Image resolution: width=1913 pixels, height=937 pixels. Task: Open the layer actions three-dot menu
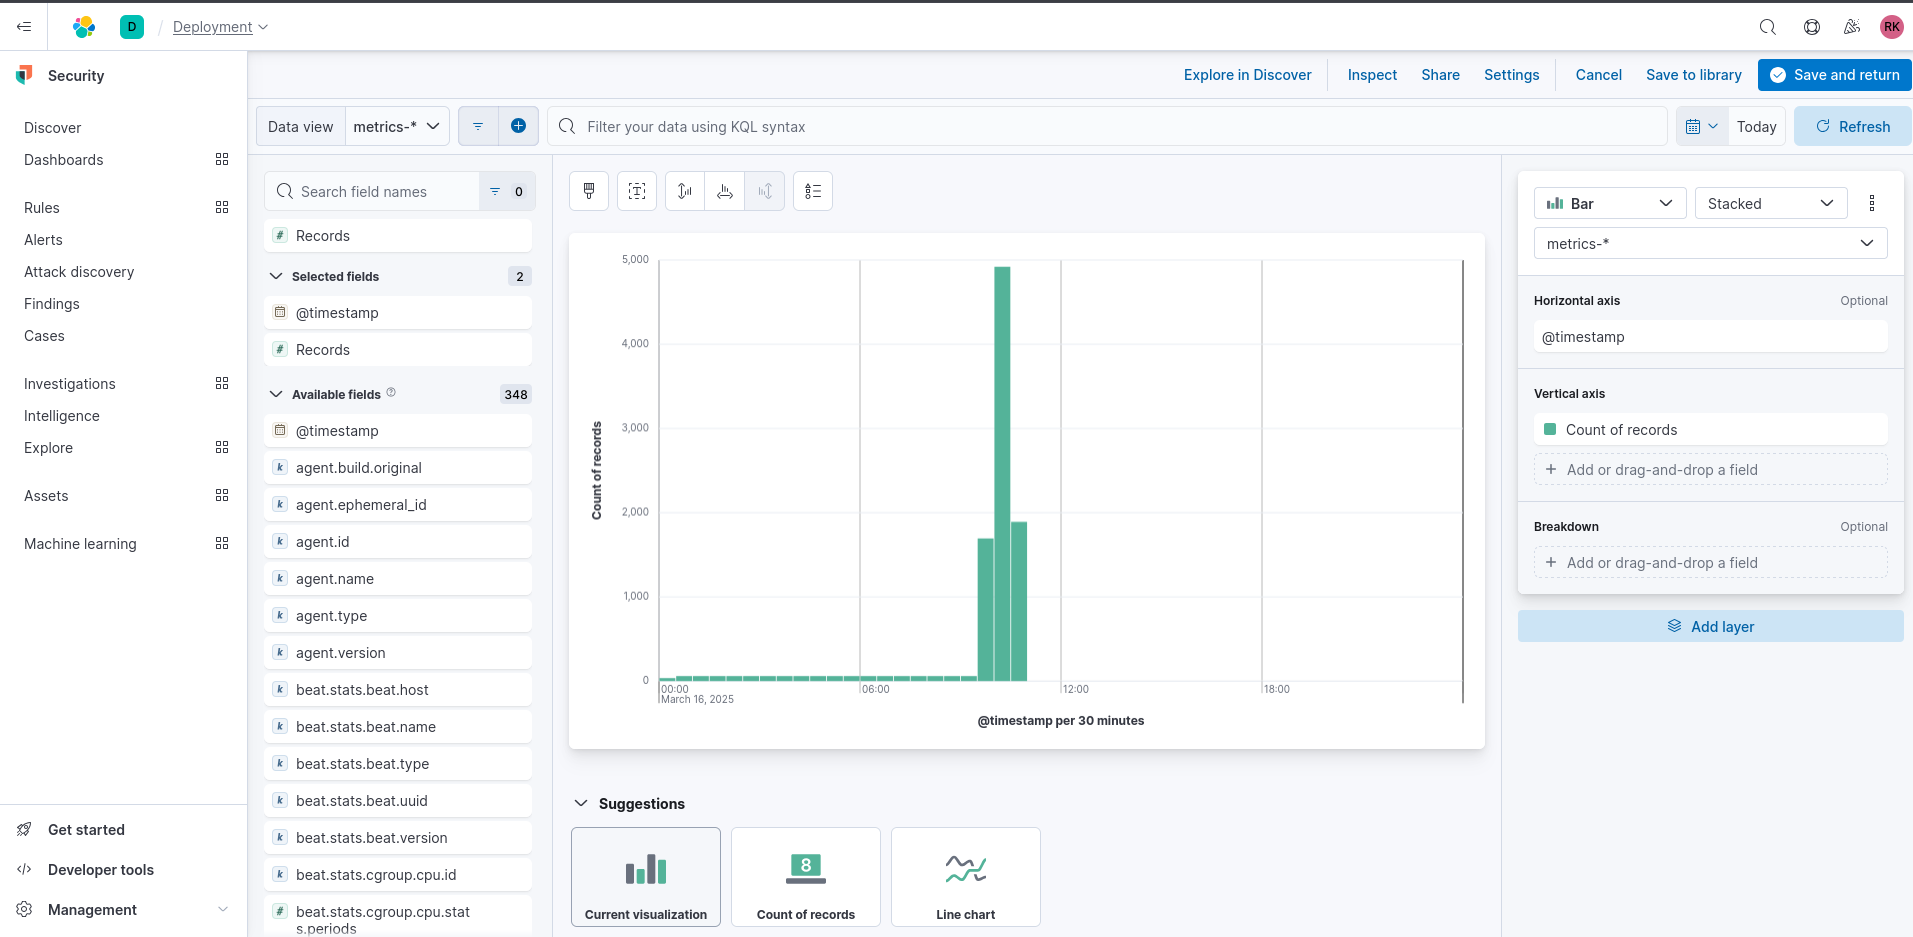[x=1872, y=203]
